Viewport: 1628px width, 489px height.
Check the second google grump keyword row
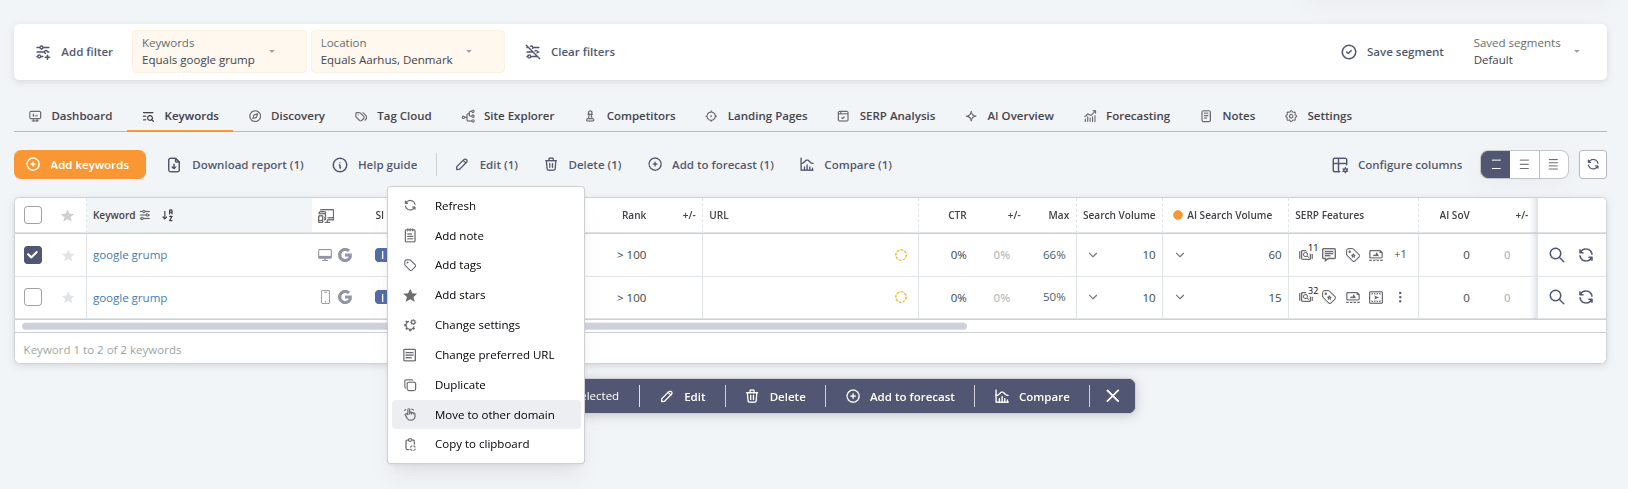(x=33, y=297)
